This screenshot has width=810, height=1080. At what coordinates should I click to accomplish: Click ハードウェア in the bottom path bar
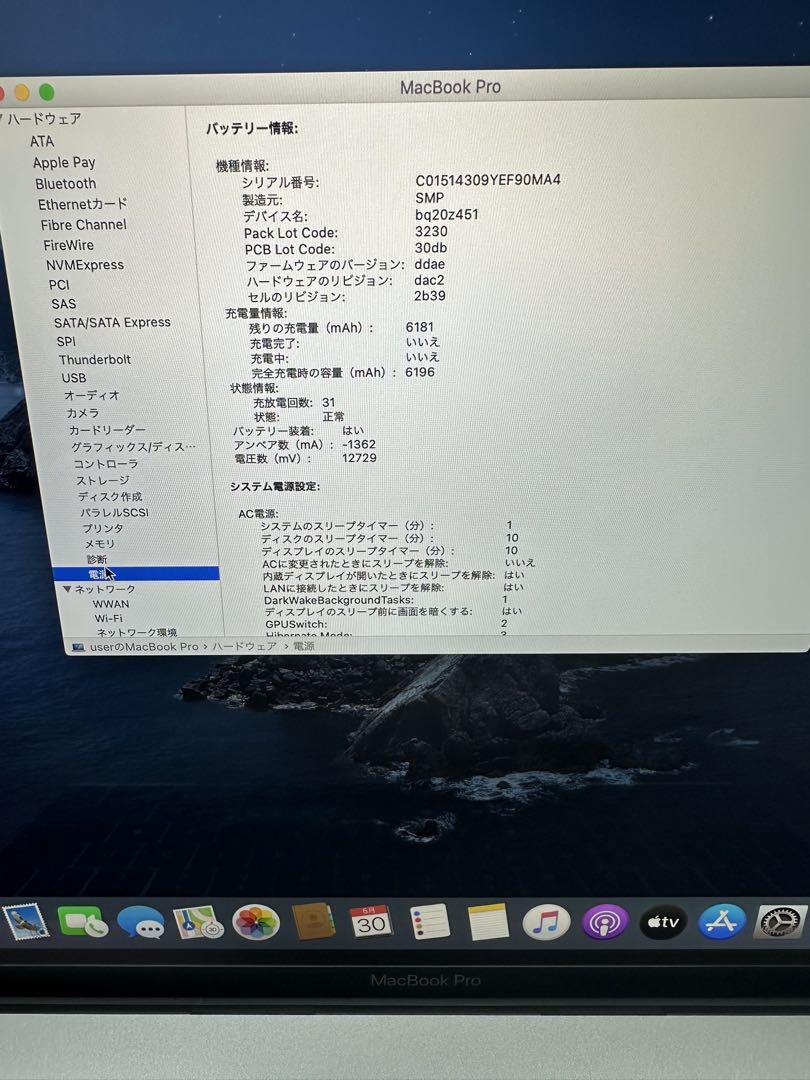coord(245,646)
